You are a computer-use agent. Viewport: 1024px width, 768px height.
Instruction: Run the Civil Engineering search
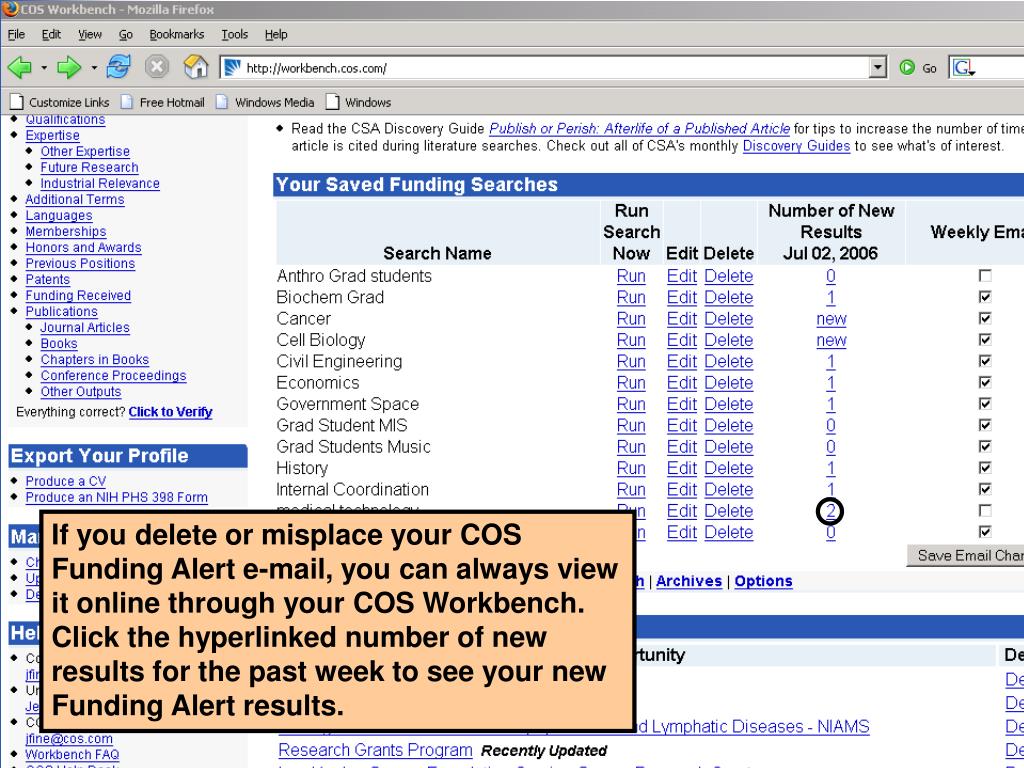coord(631,362)
